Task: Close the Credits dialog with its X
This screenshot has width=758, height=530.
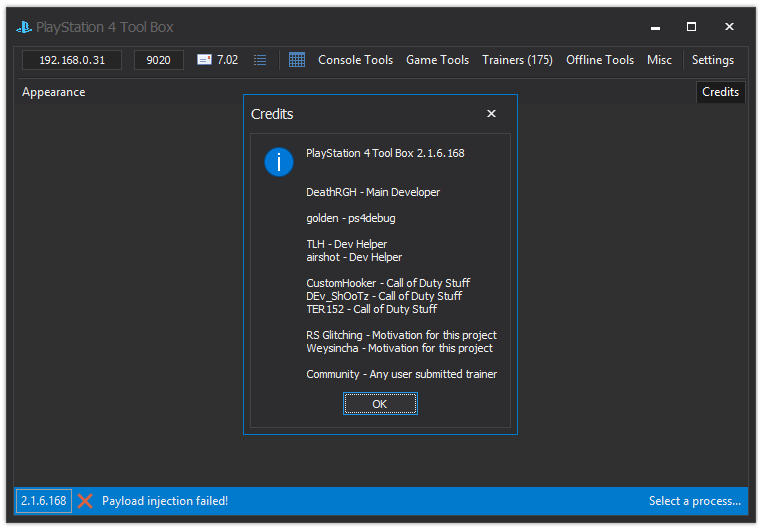Action: coord(491,114)
